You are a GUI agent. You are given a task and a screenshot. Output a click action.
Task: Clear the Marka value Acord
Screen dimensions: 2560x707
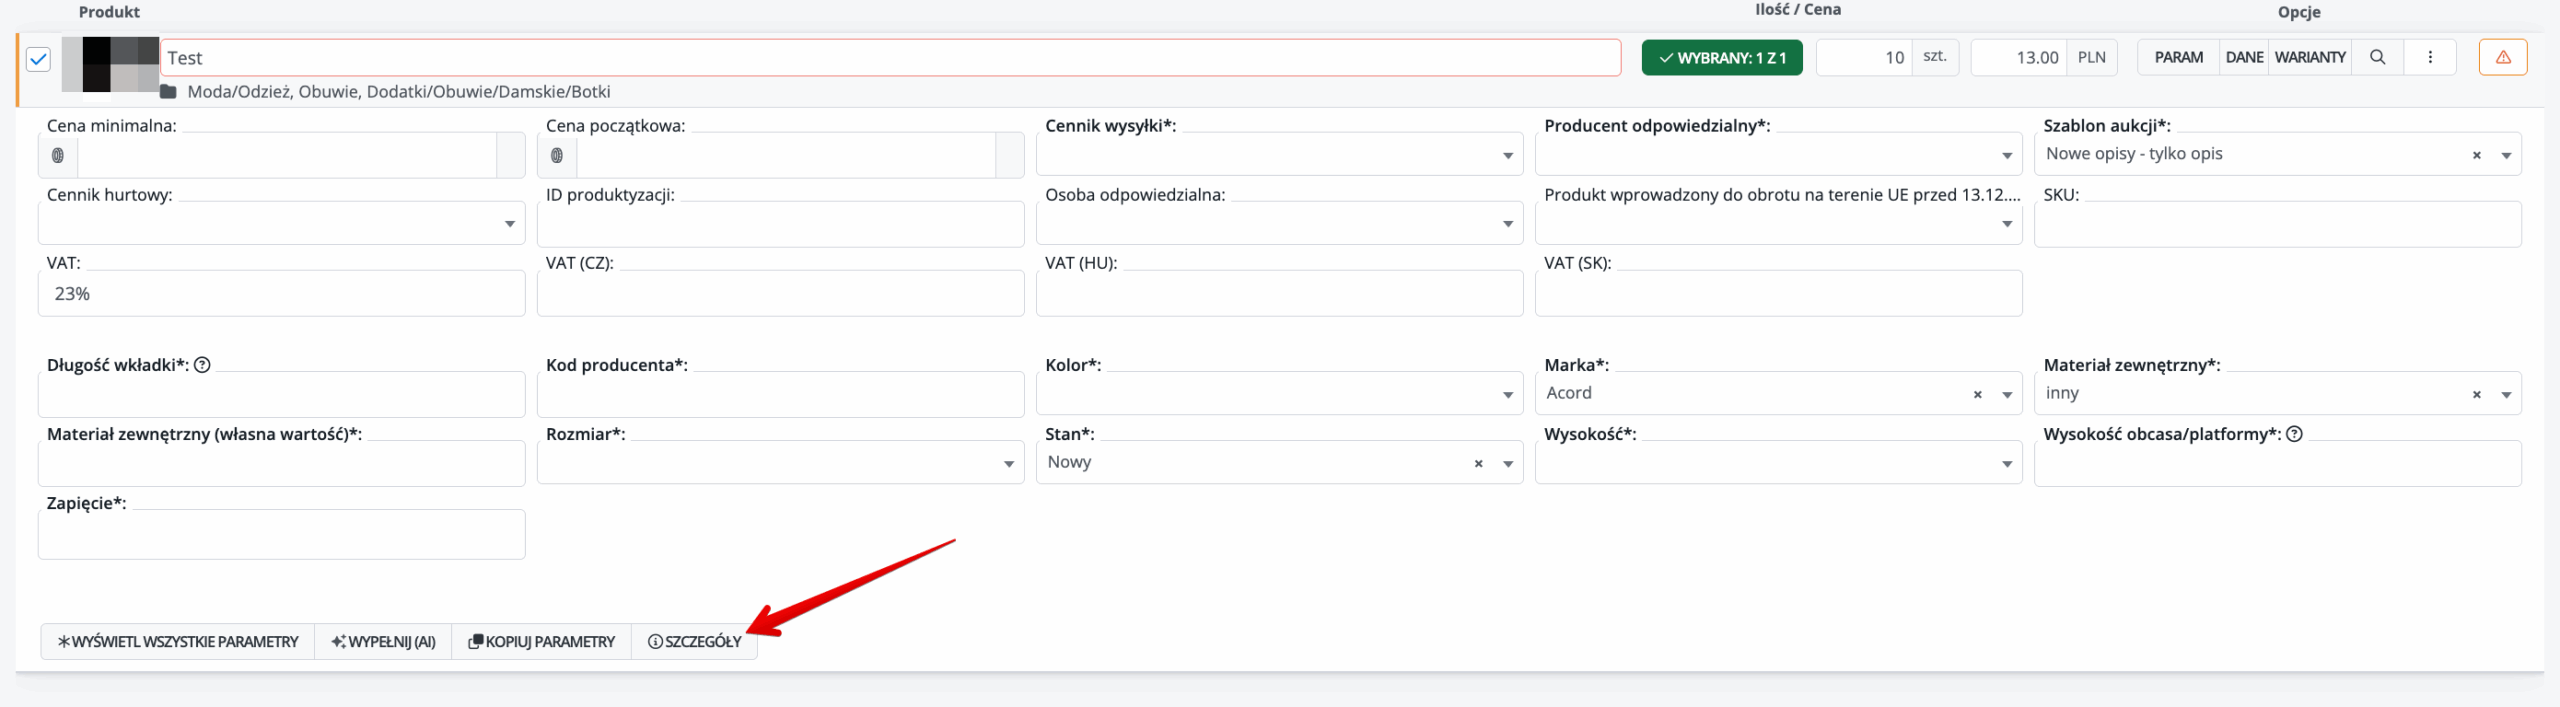click(x=1977, y=395)
